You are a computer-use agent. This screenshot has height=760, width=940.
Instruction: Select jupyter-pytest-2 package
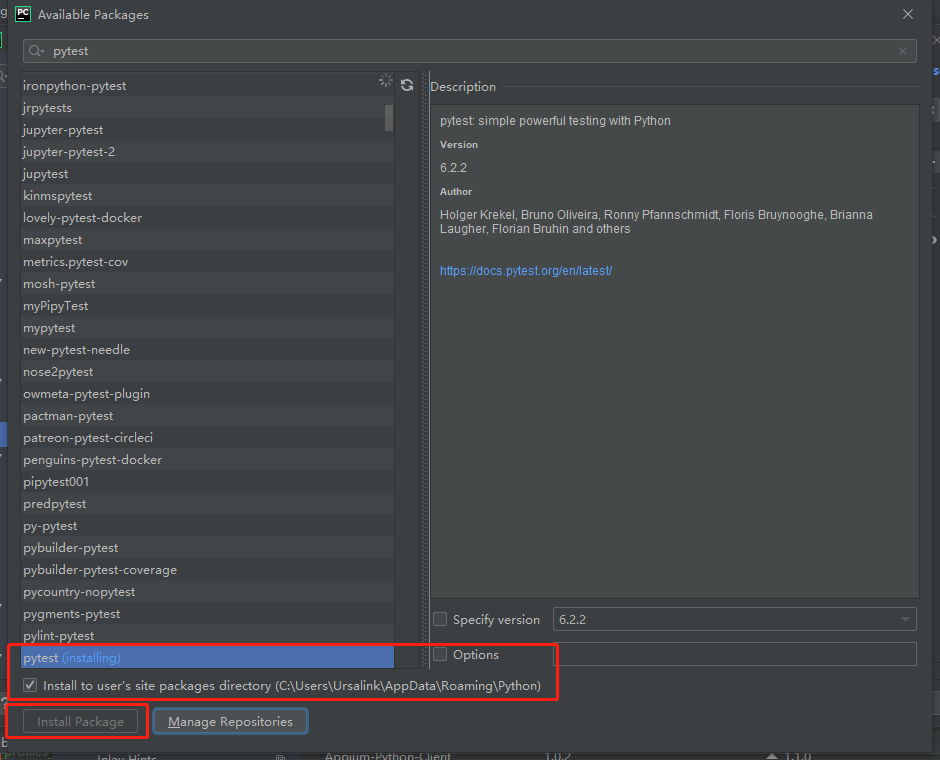(x=207, y=152)
